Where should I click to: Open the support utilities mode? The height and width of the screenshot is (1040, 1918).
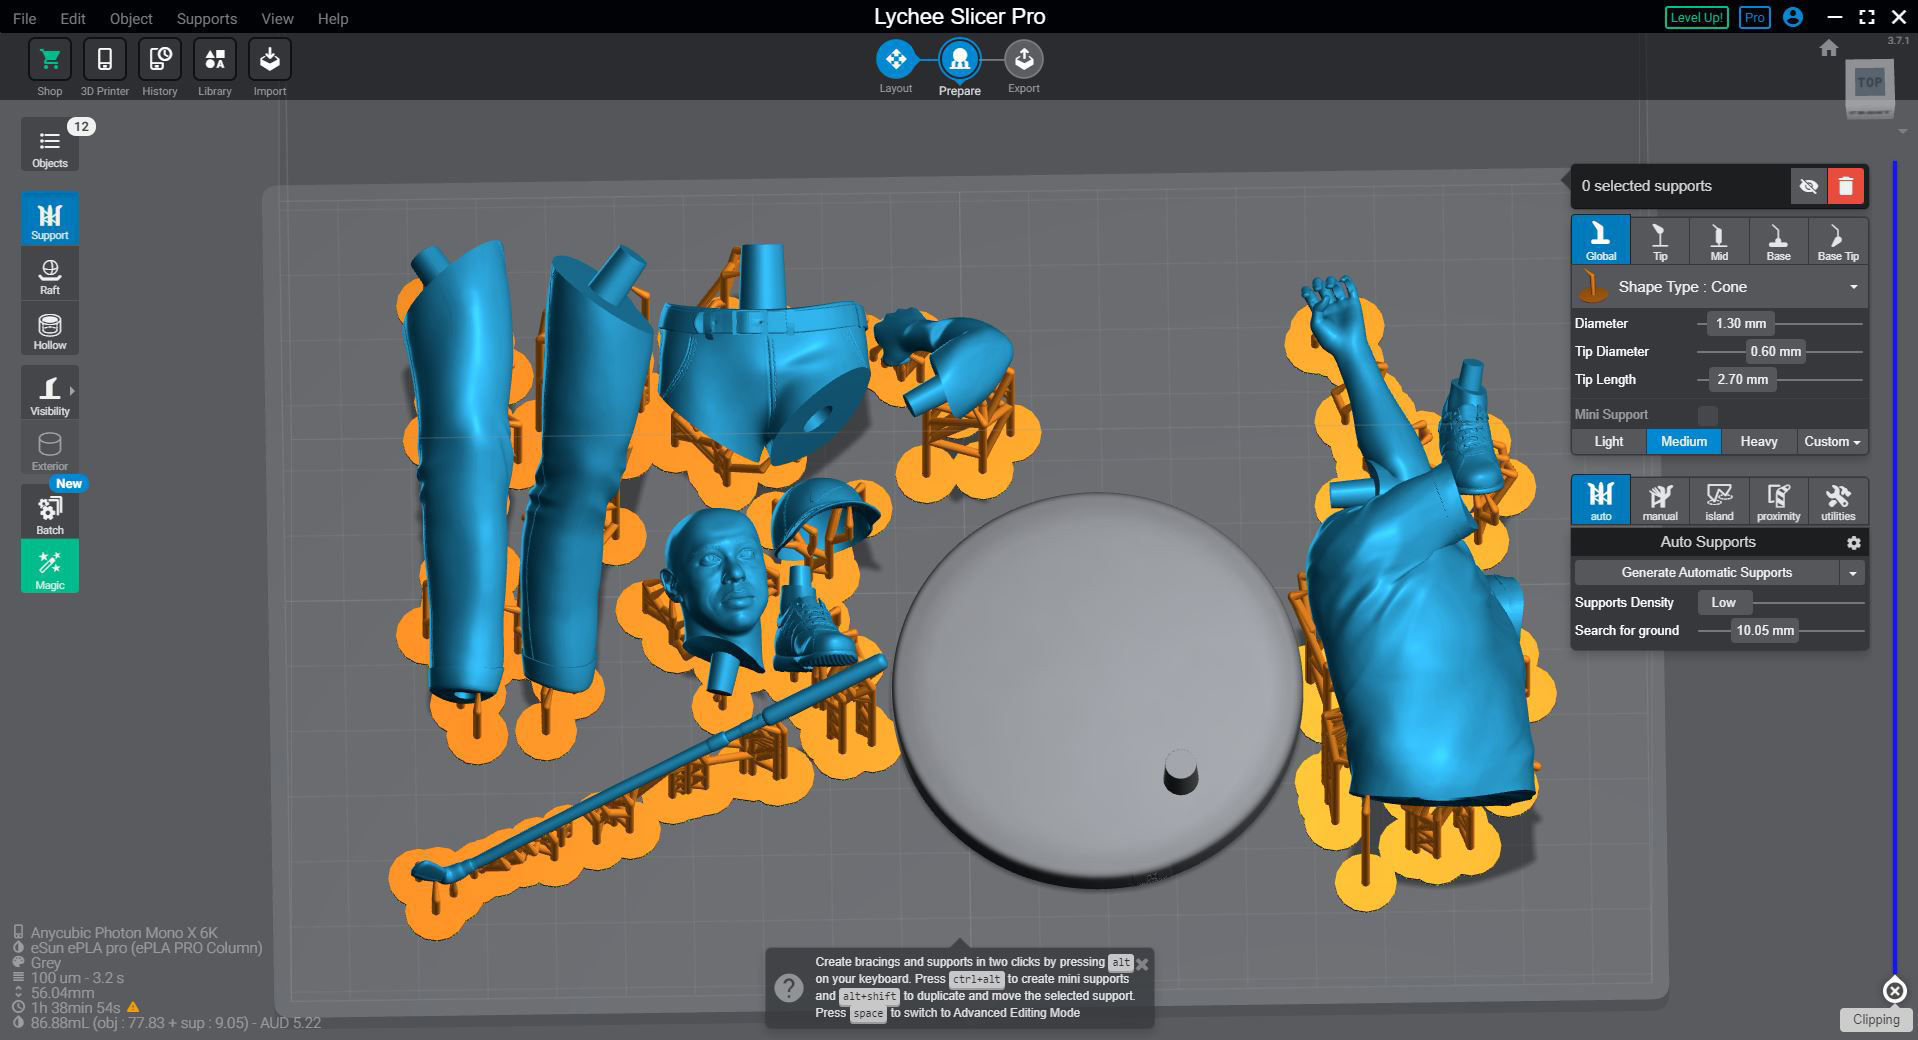pyautogui.click(x=1838, y=500)
